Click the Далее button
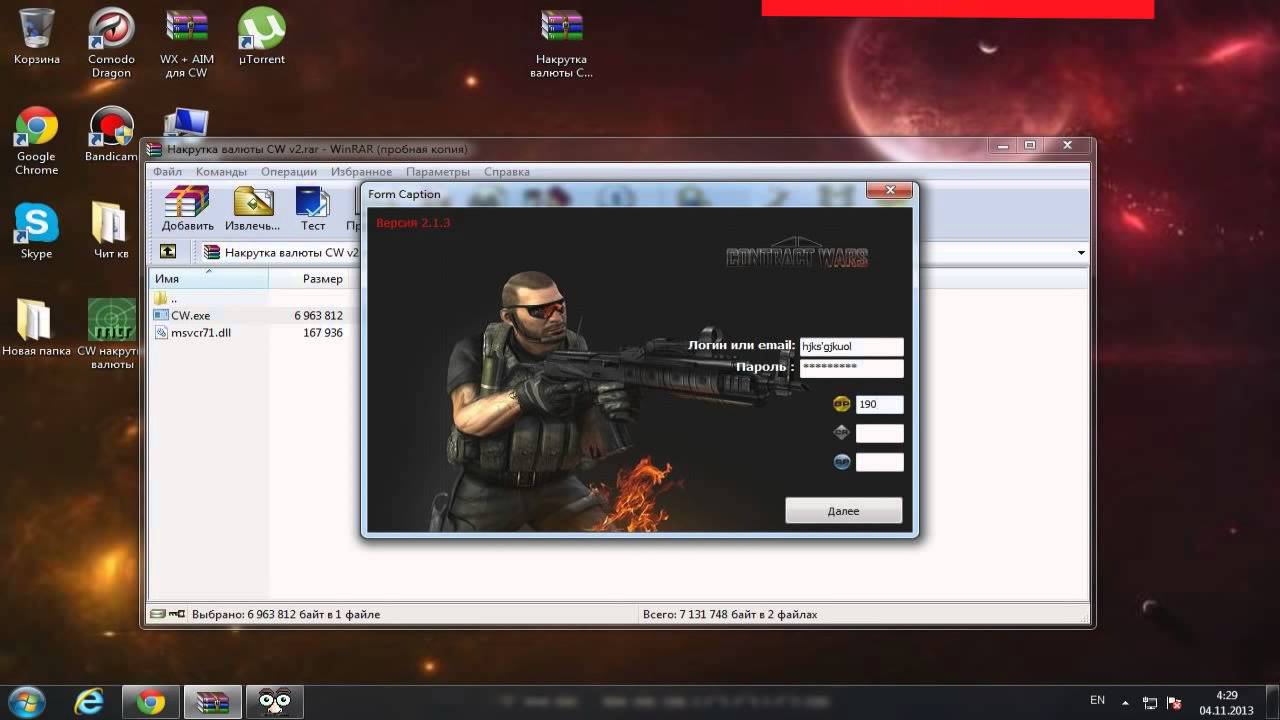1280x720 pixels. (843, 510)
